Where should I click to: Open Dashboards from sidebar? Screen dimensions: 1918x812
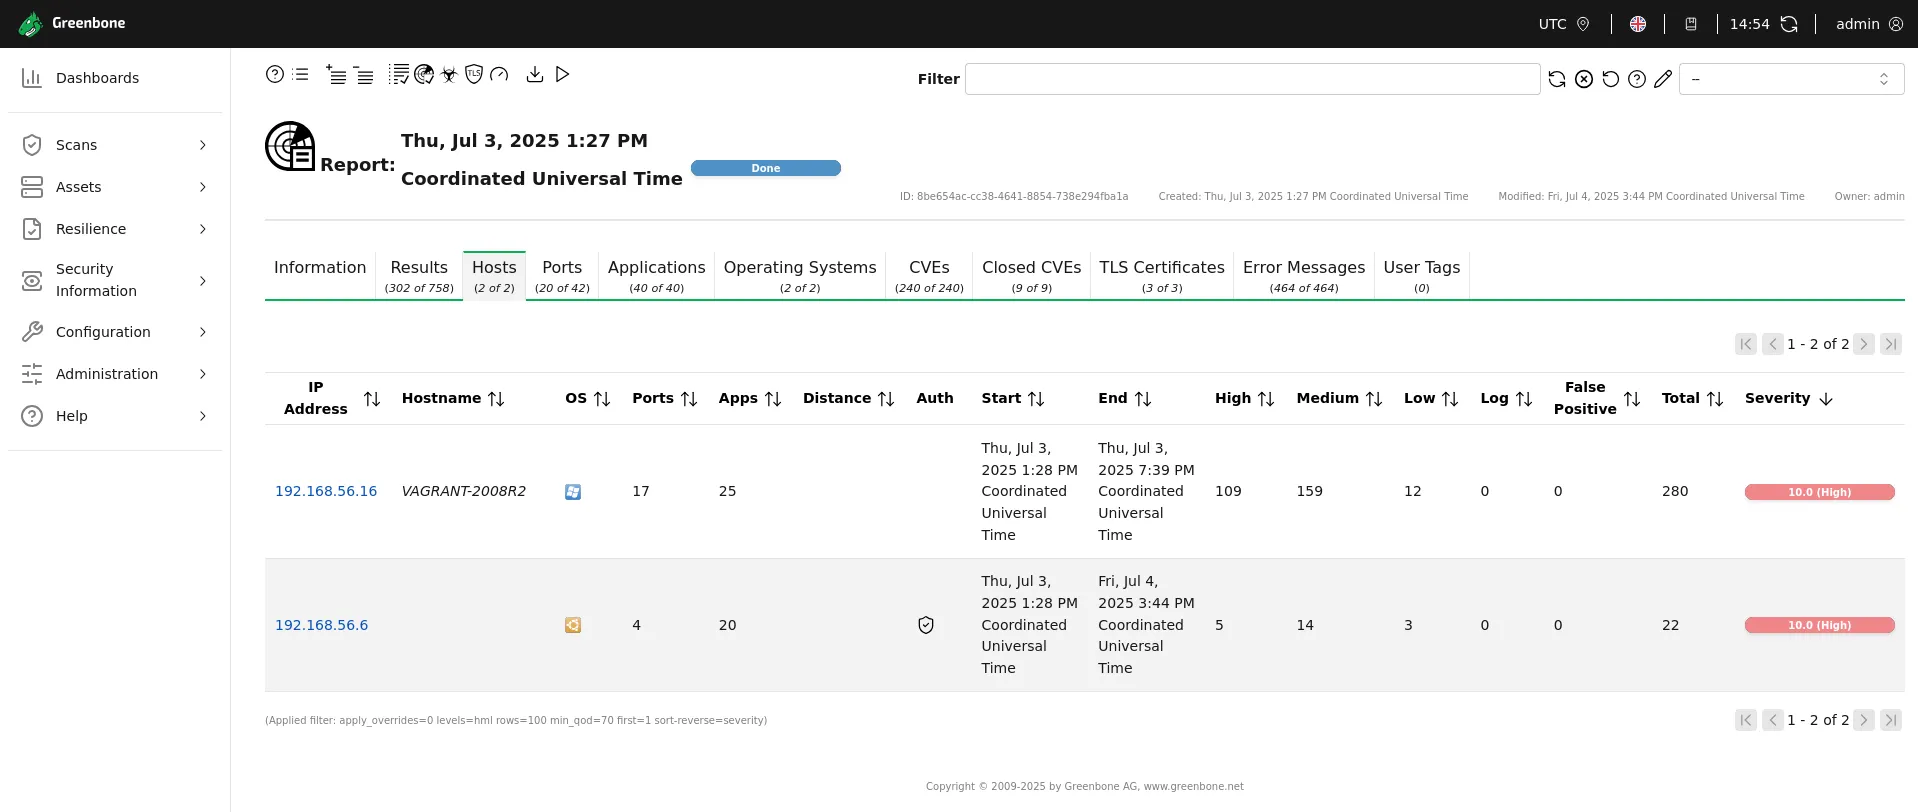116,78
